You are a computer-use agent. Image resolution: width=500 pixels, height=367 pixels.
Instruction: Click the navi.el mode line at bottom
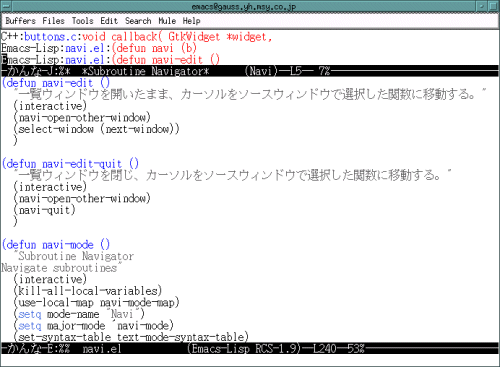(x=250, y=348)
